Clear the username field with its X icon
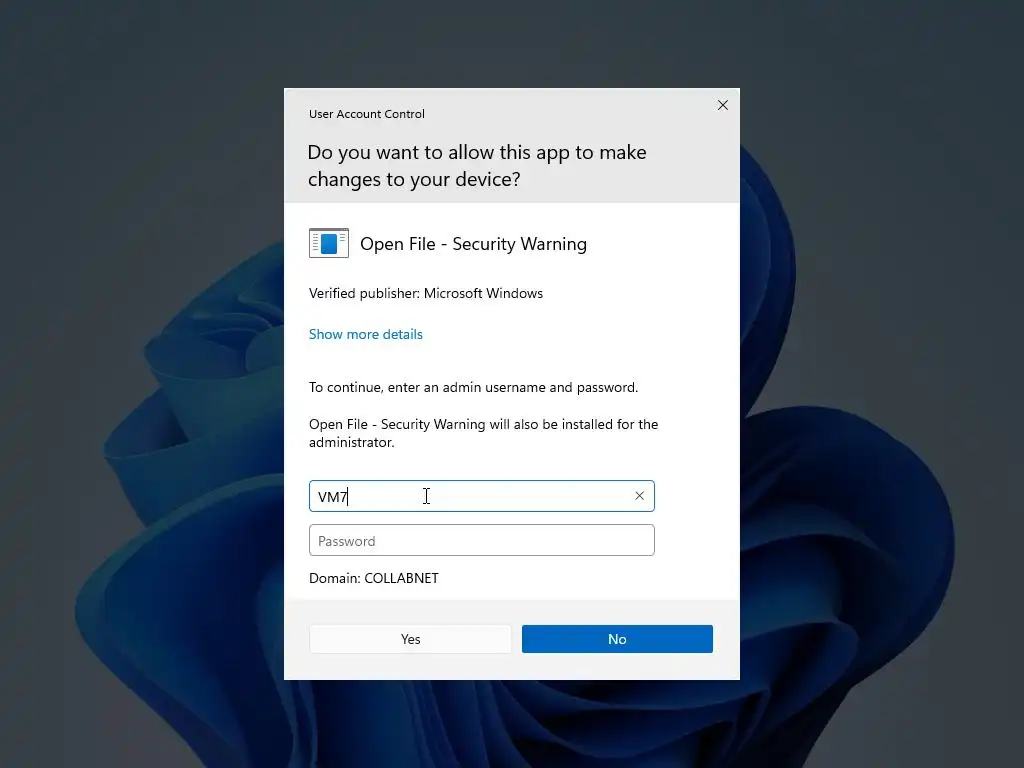The width and height of the screenshot is (1024, 768). pos(639,496)
